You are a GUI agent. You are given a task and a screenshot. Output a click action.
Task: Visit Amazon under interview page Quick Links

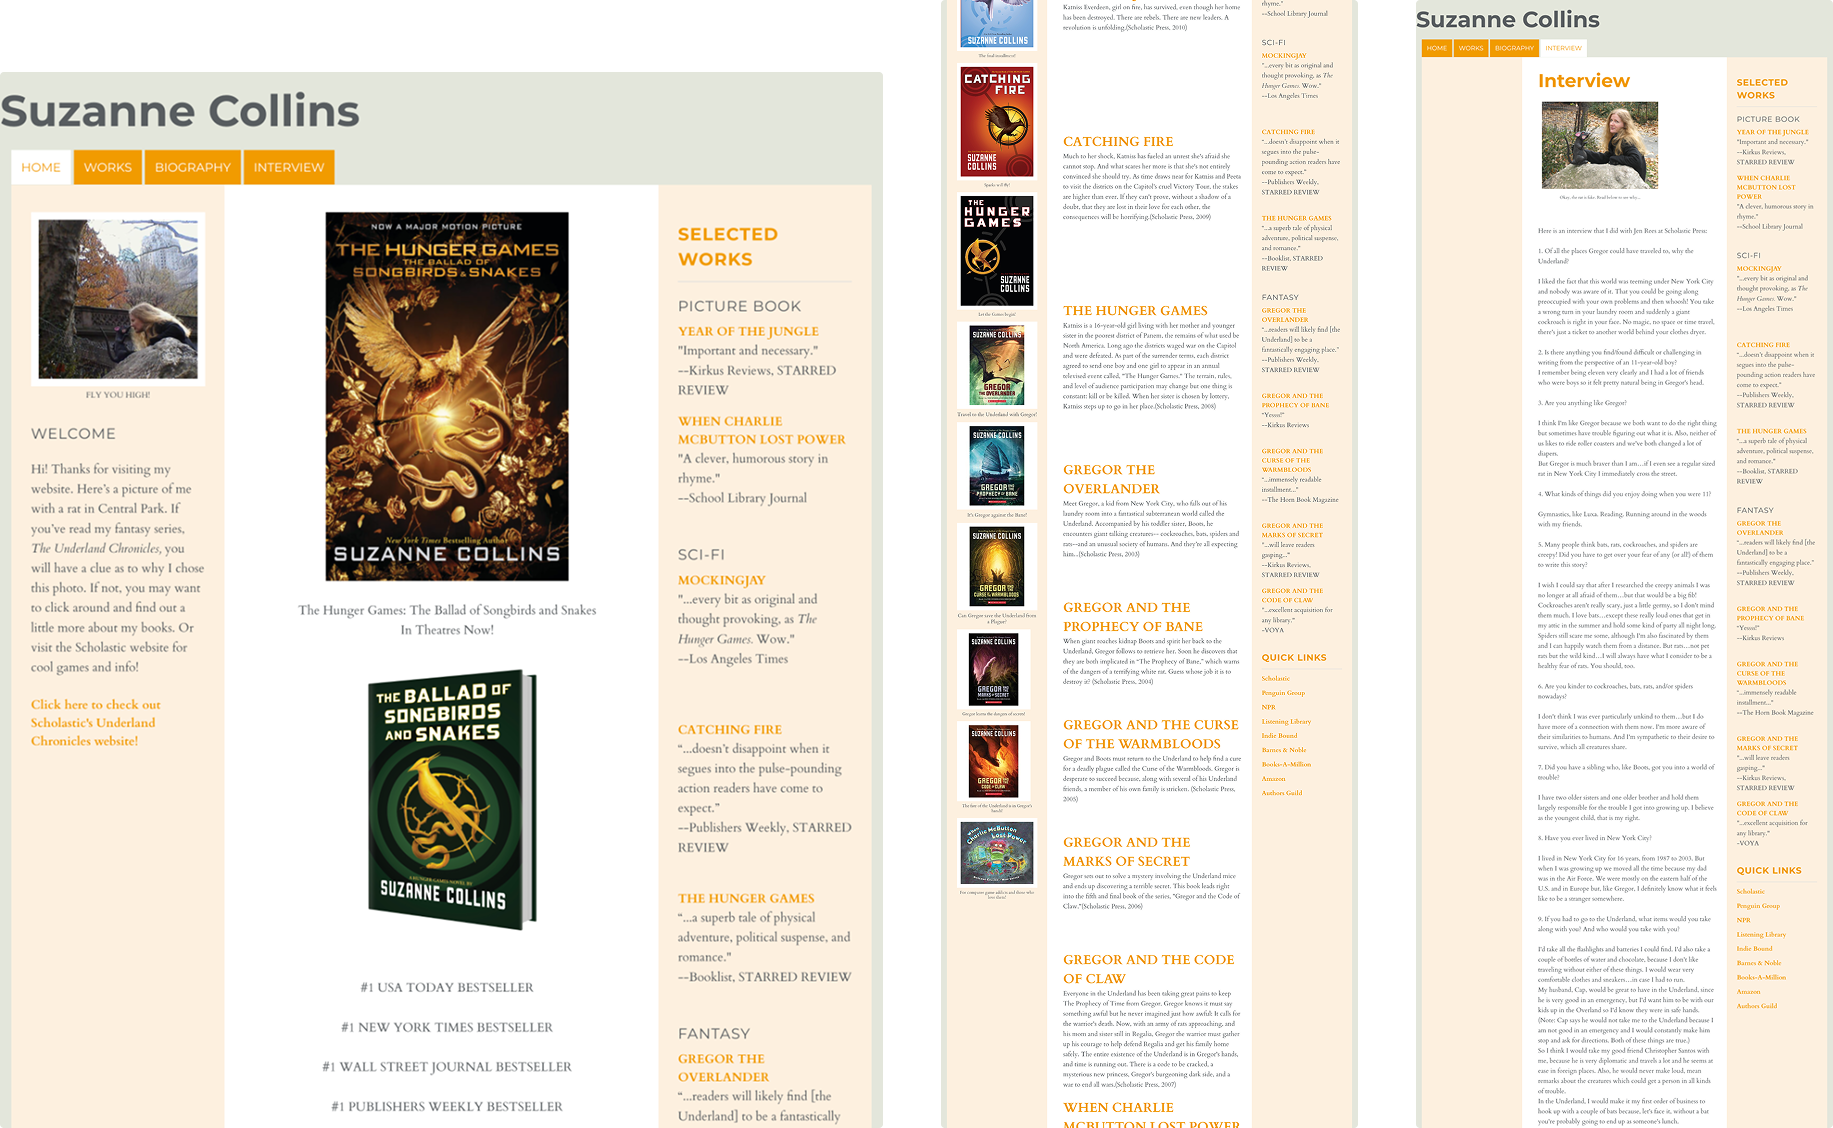[x=1748, y=992]
